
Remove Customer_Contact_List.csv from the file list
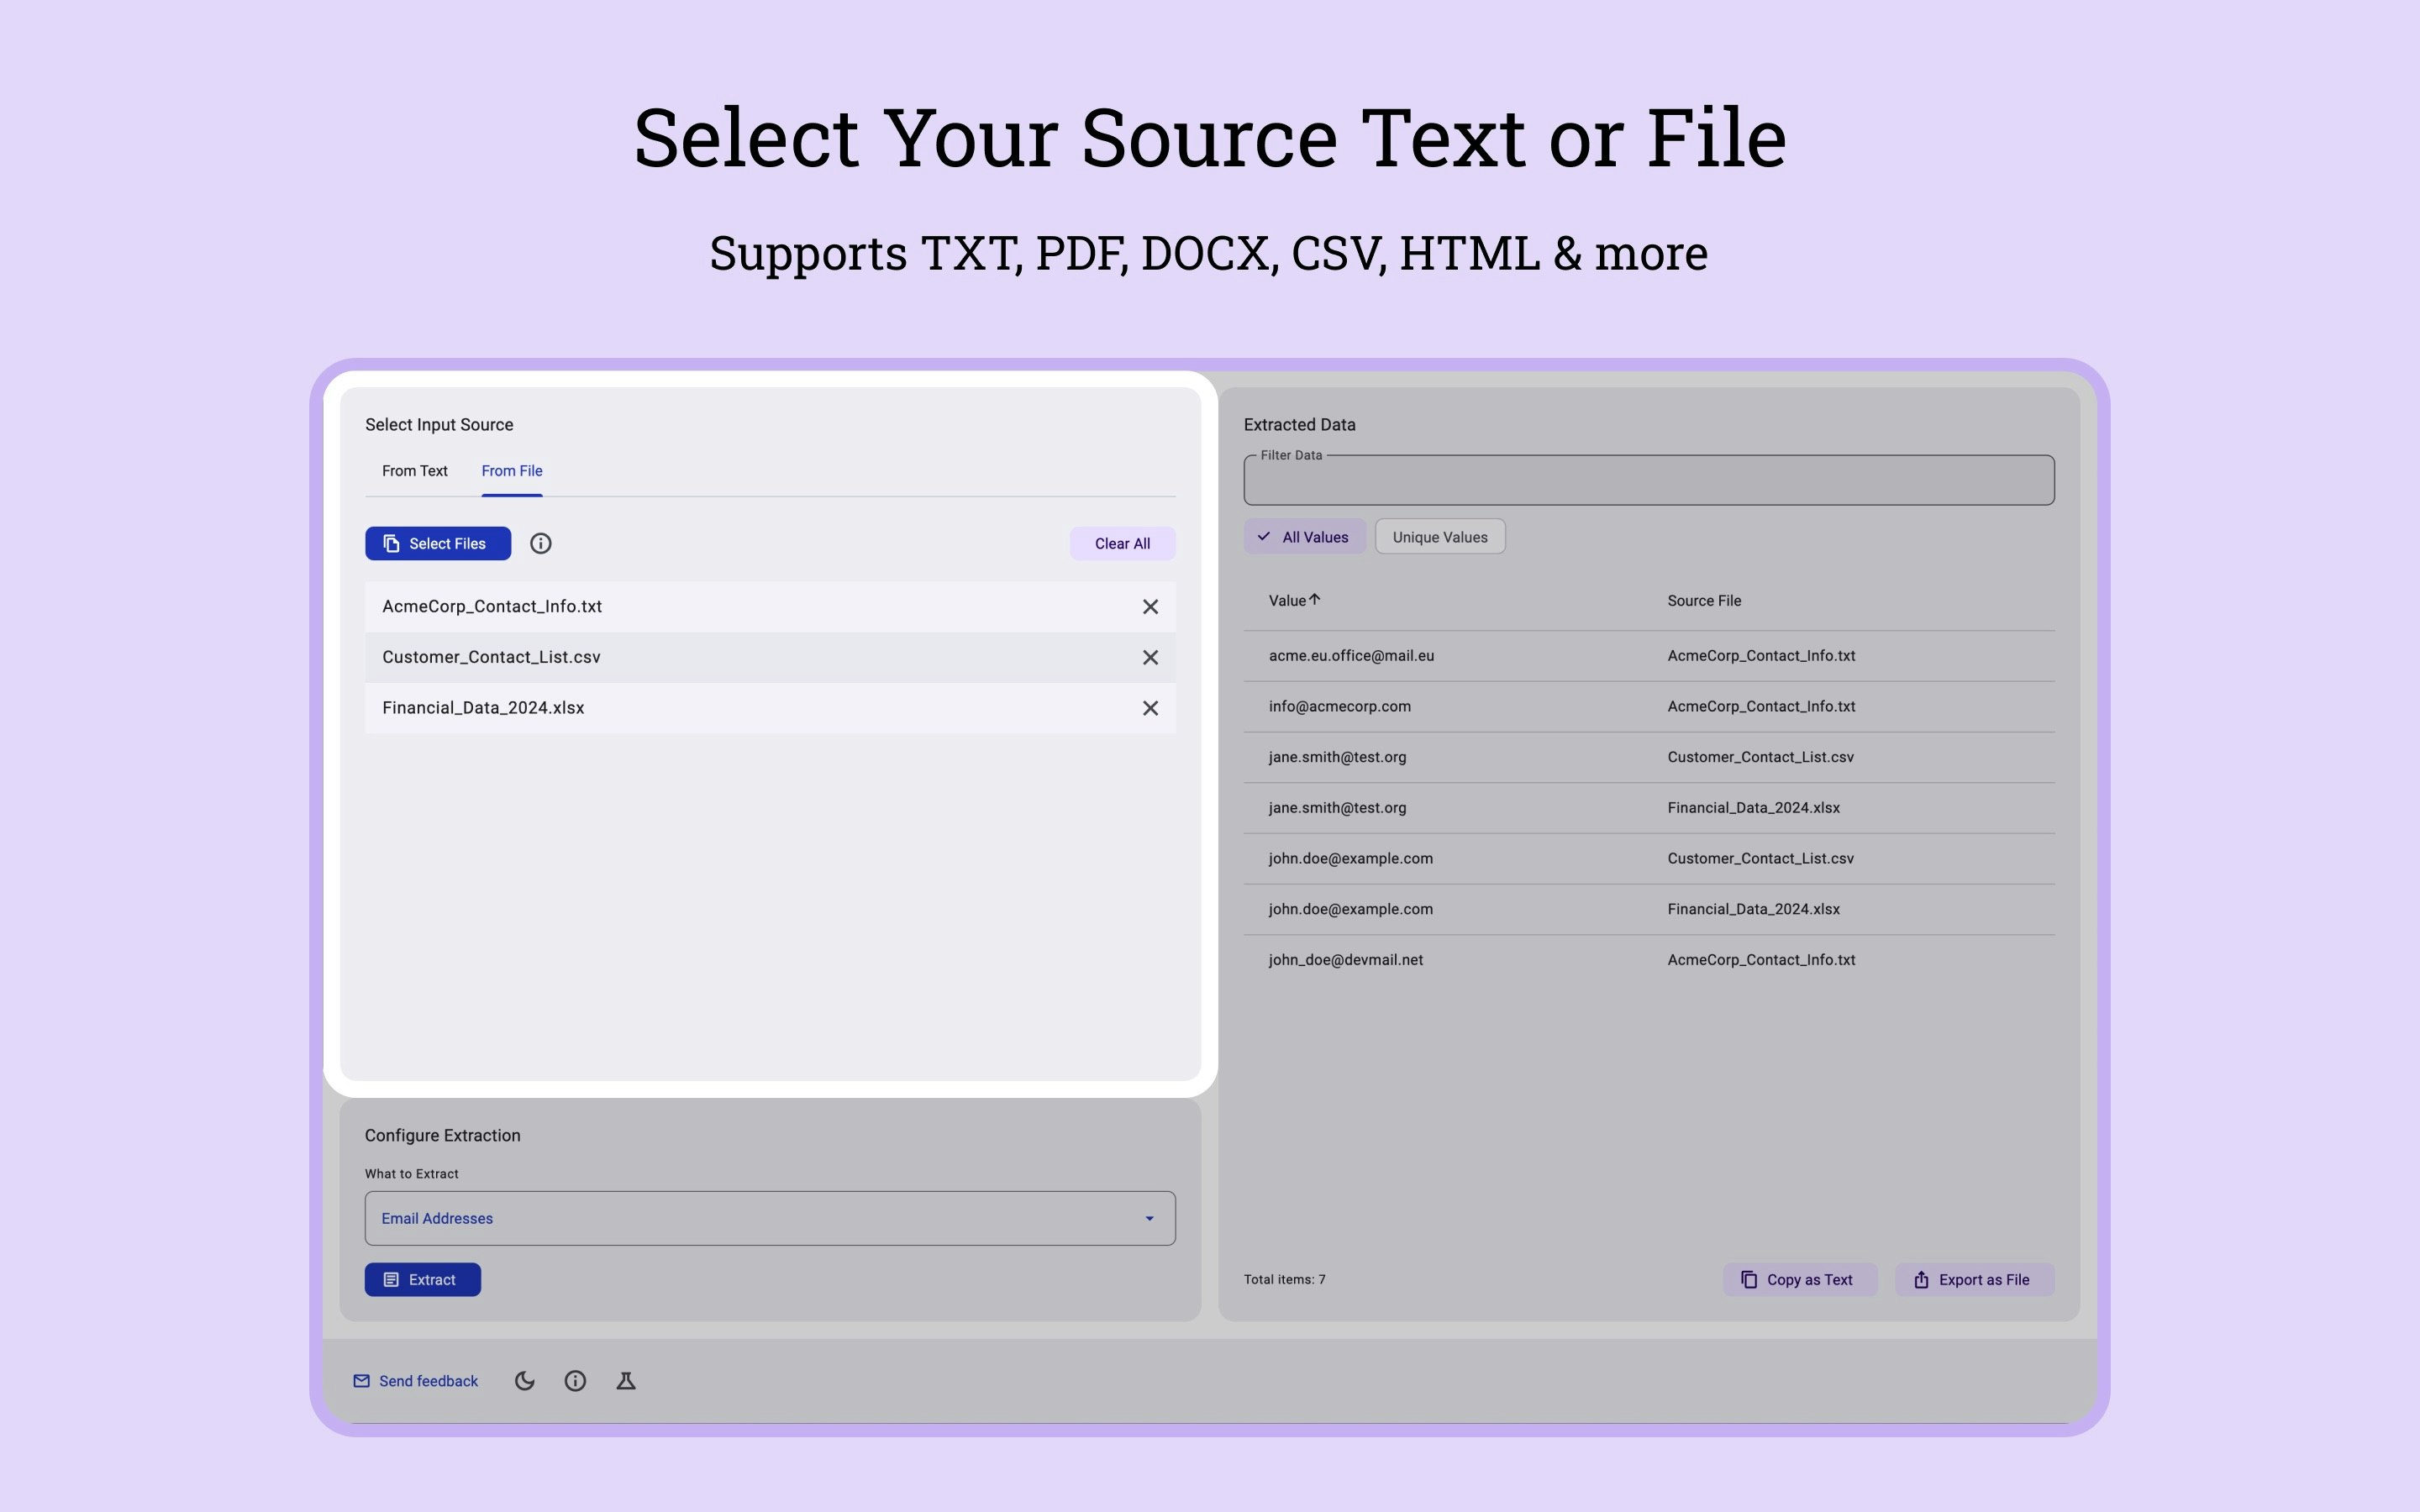(x=1150, y=657)
